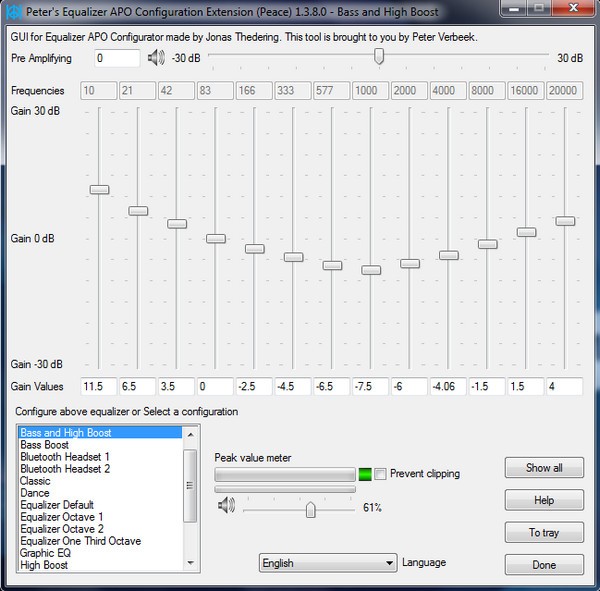Click the 1000 Hz gain slider handle
Viewport: 600px width, 591px height.
371,270
